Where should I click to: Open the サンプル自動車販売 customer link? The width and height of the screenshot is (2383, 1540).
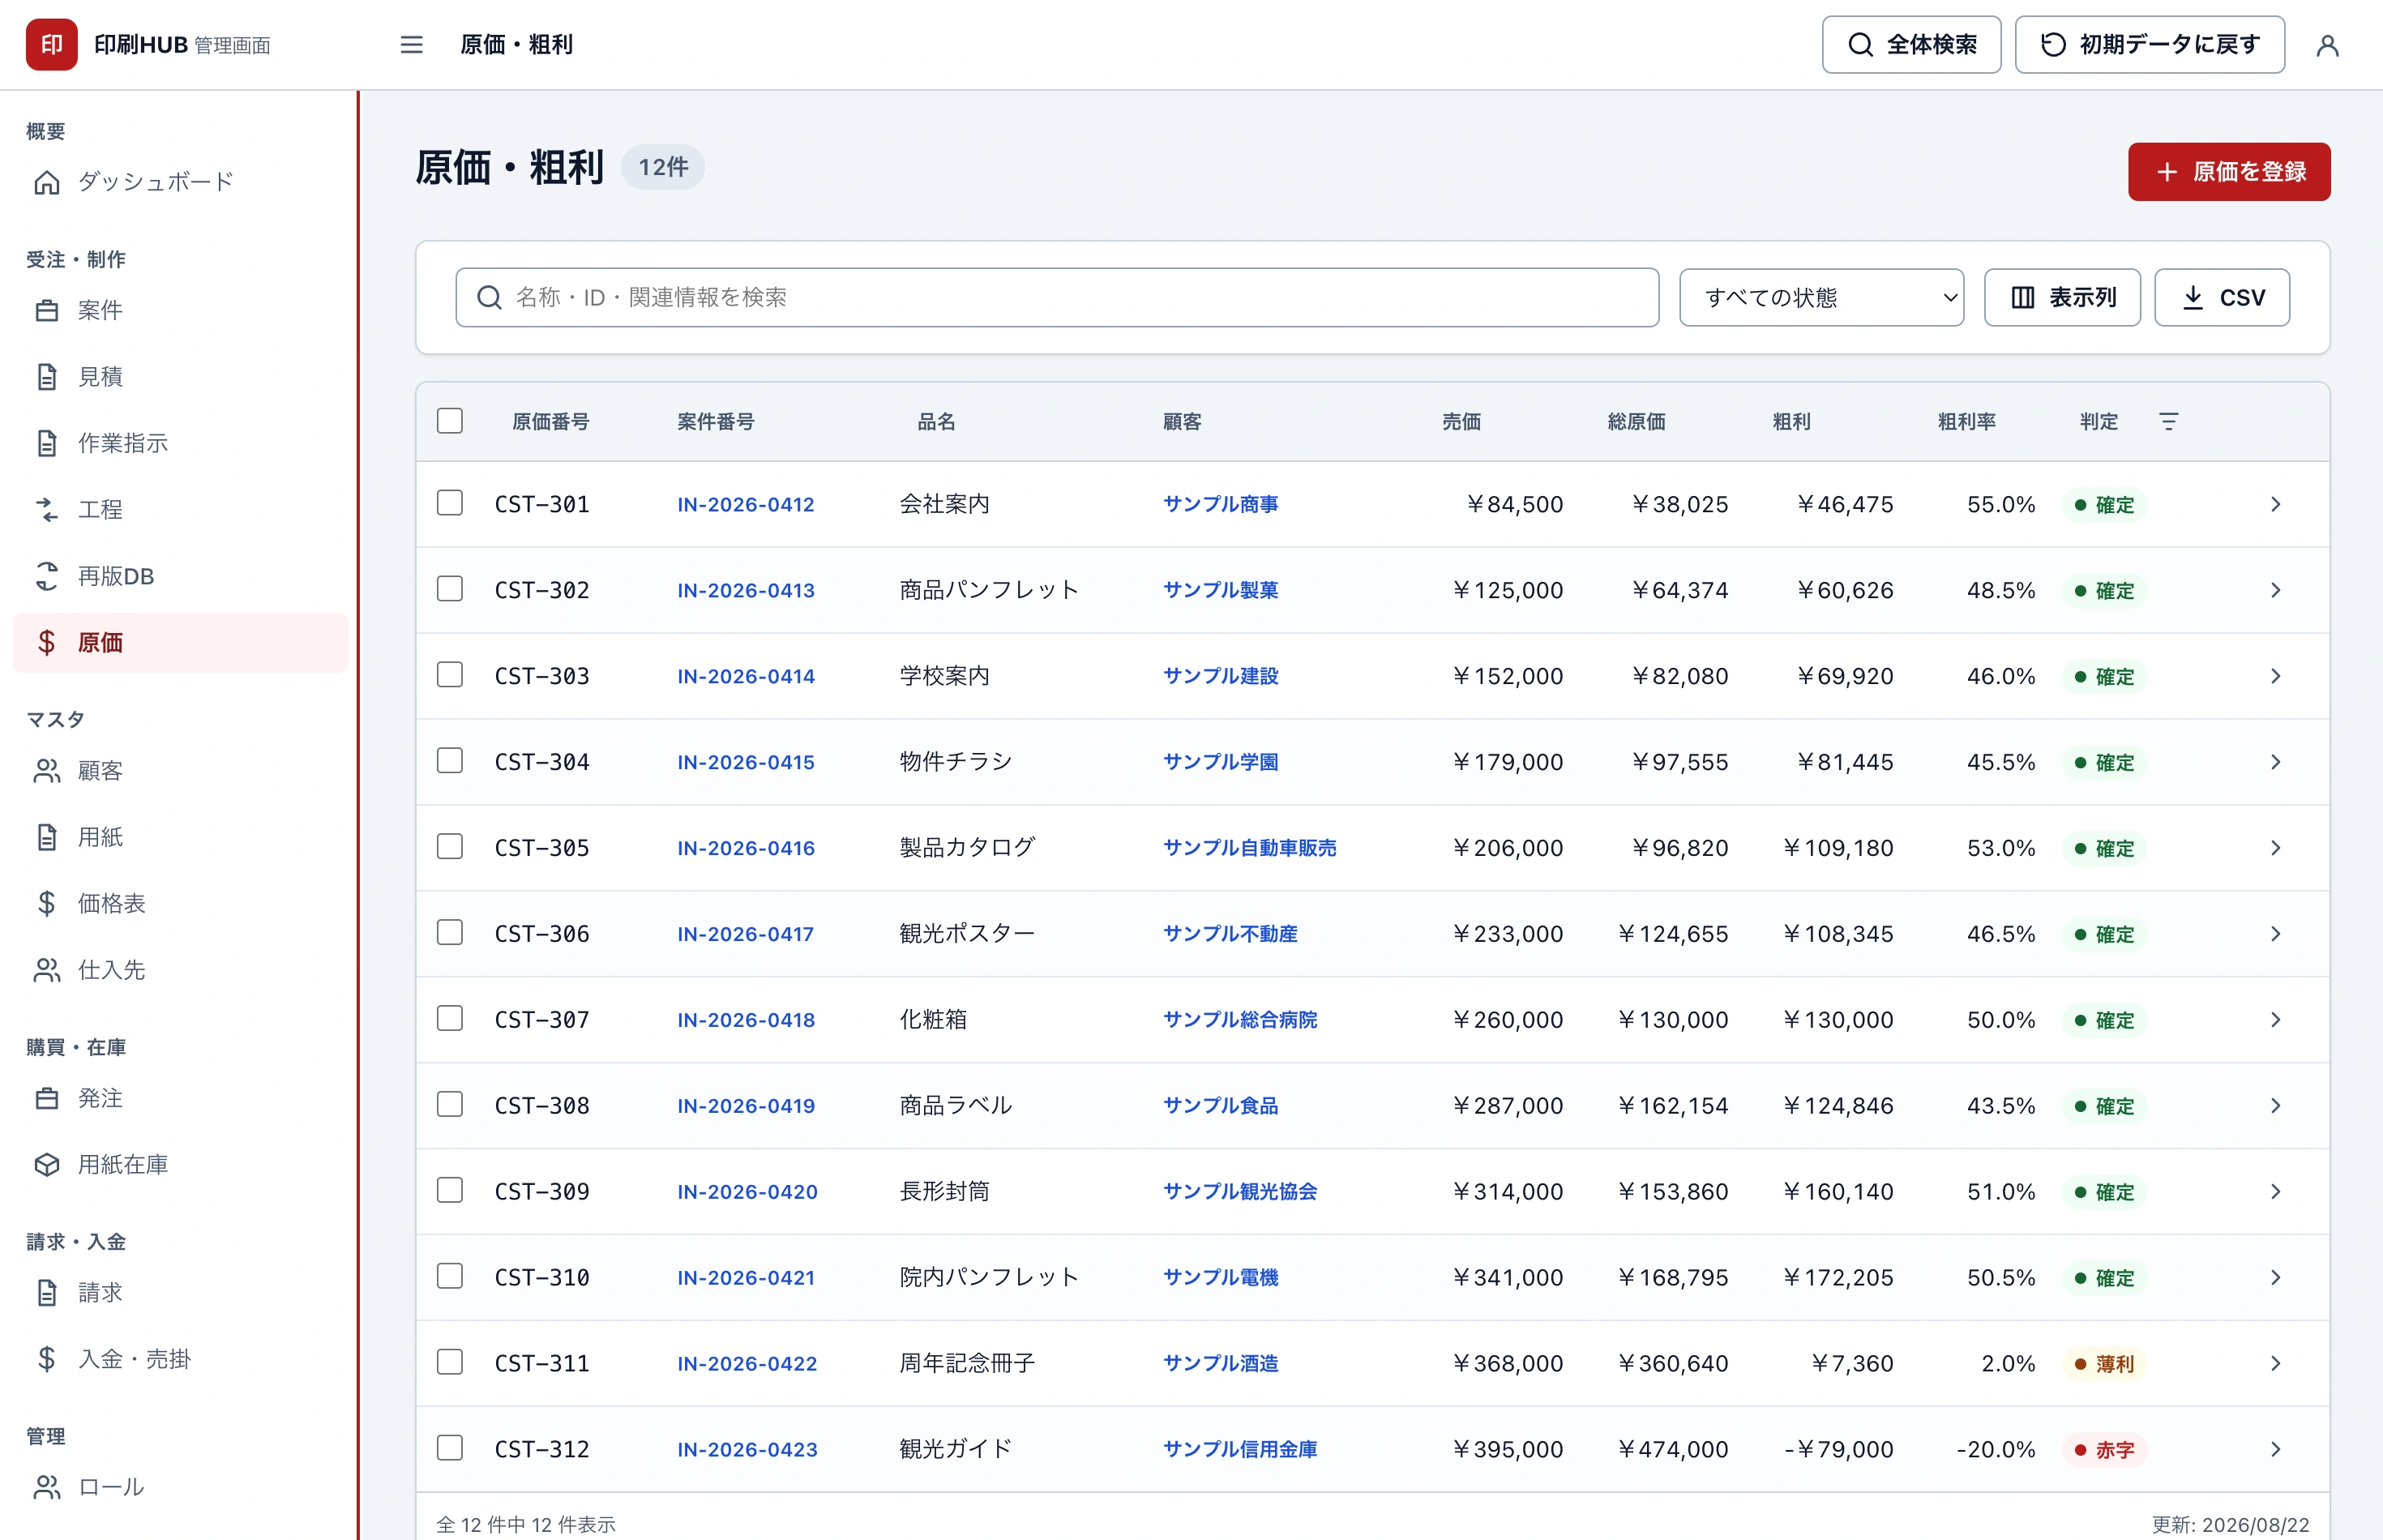[1249, 849]
